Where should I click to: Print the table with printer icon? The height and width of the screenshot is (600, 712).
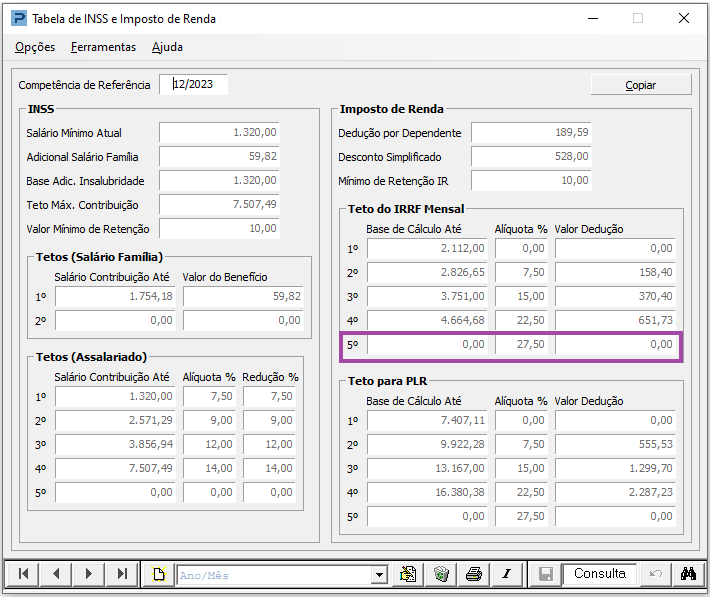[x=474, y=574]
